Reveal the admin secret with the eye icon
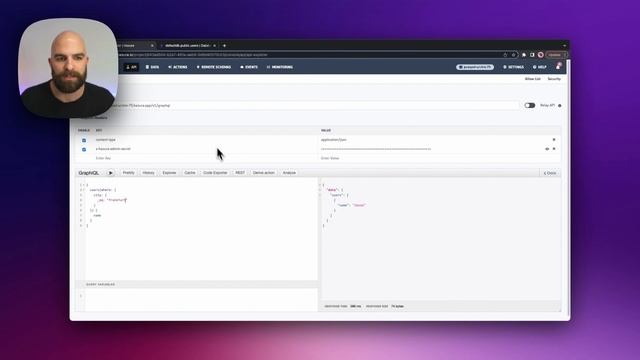Viewport: 640px width, 360px height. (547, 149)
